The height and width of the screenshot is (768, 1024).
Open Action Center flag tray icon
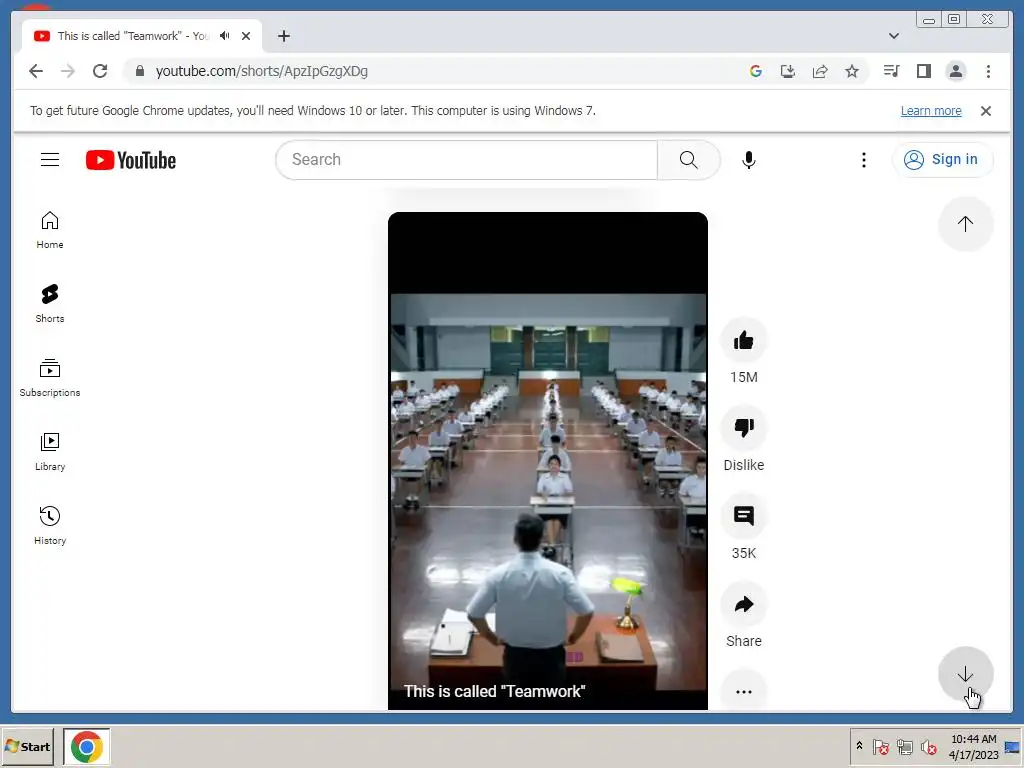[880, 746]
